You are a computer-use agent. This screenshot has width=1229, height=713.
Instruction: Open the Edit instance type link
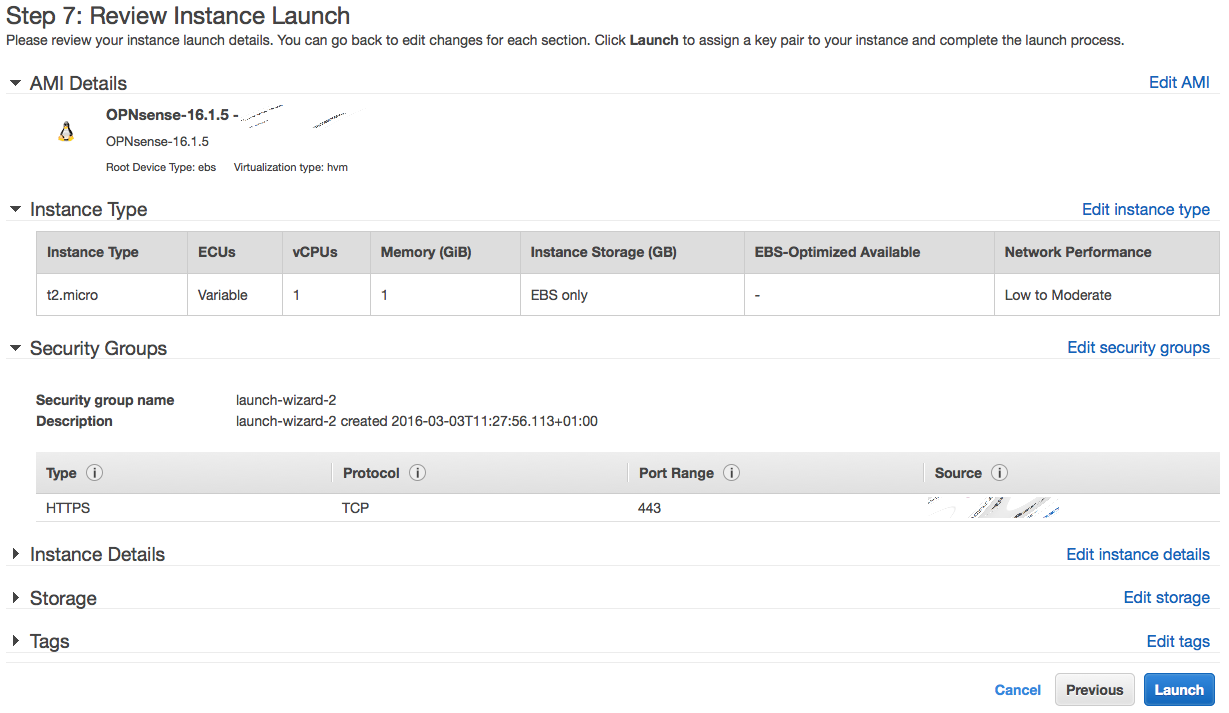(x=1145, y=209)
